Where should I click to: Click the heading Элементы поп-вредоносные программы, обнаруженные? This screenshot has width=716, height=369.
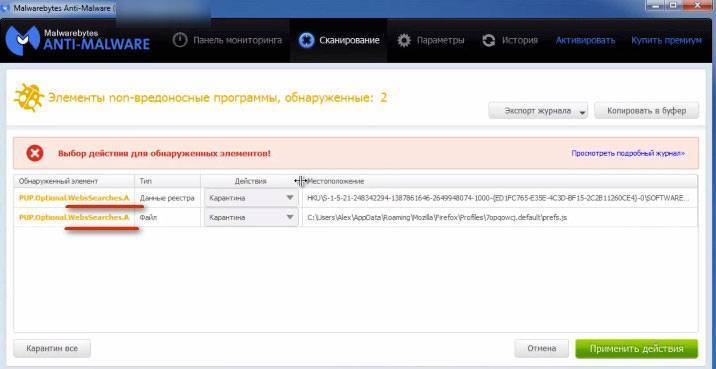tap(218, 97)
